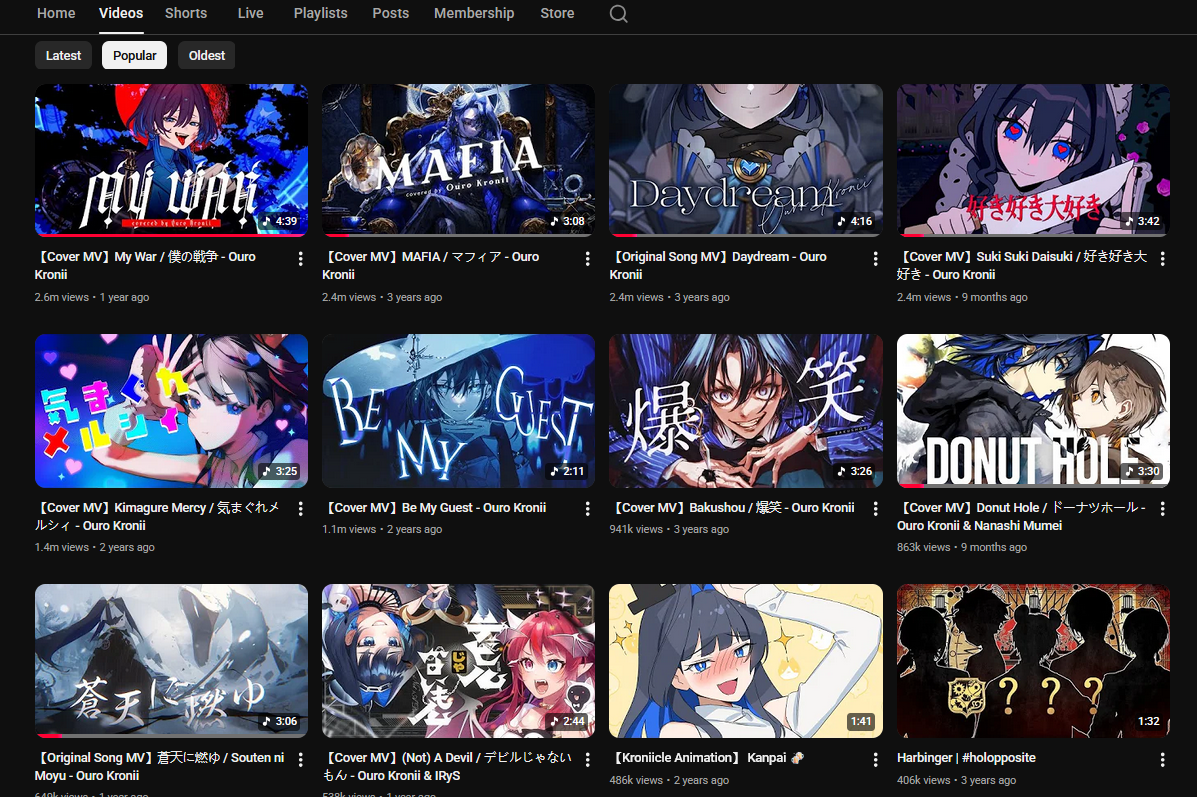The image size is (1197, 797).
Task: Open the MAFIA cover thumbnail
Action: [458, 160]
